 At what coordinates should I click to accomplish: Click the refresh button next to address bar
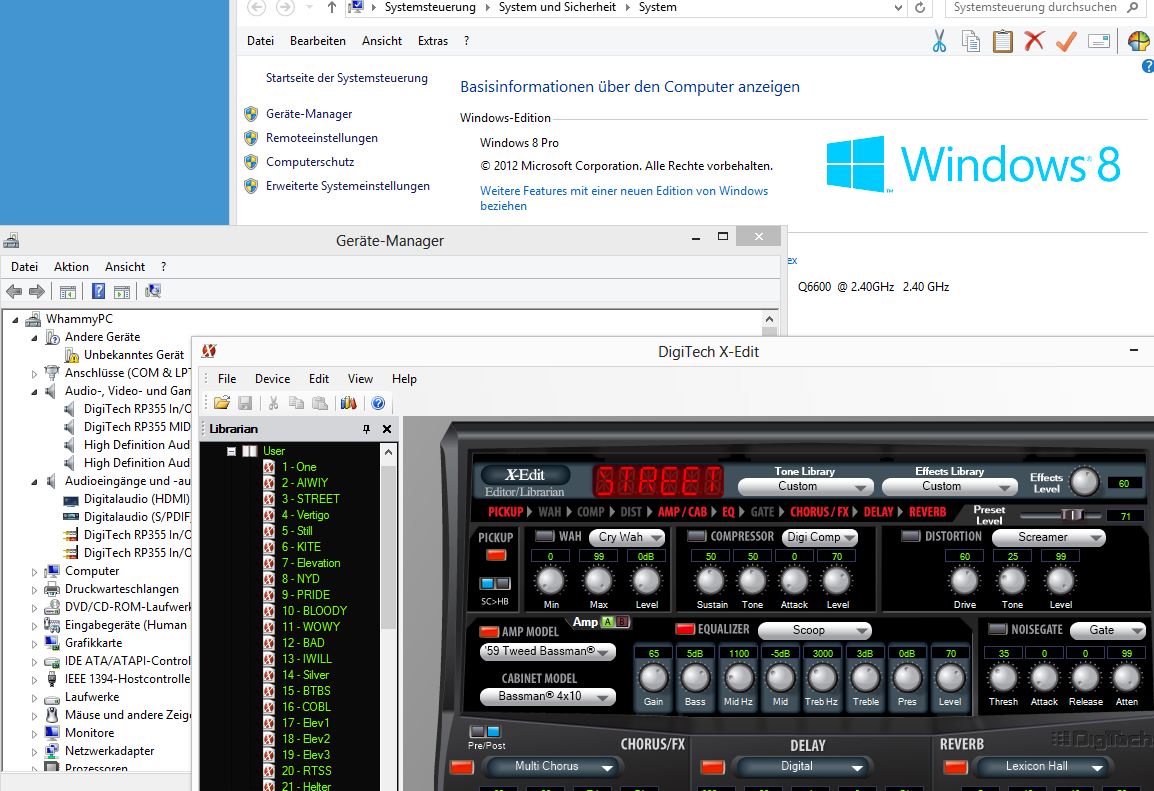coord(919,7)
